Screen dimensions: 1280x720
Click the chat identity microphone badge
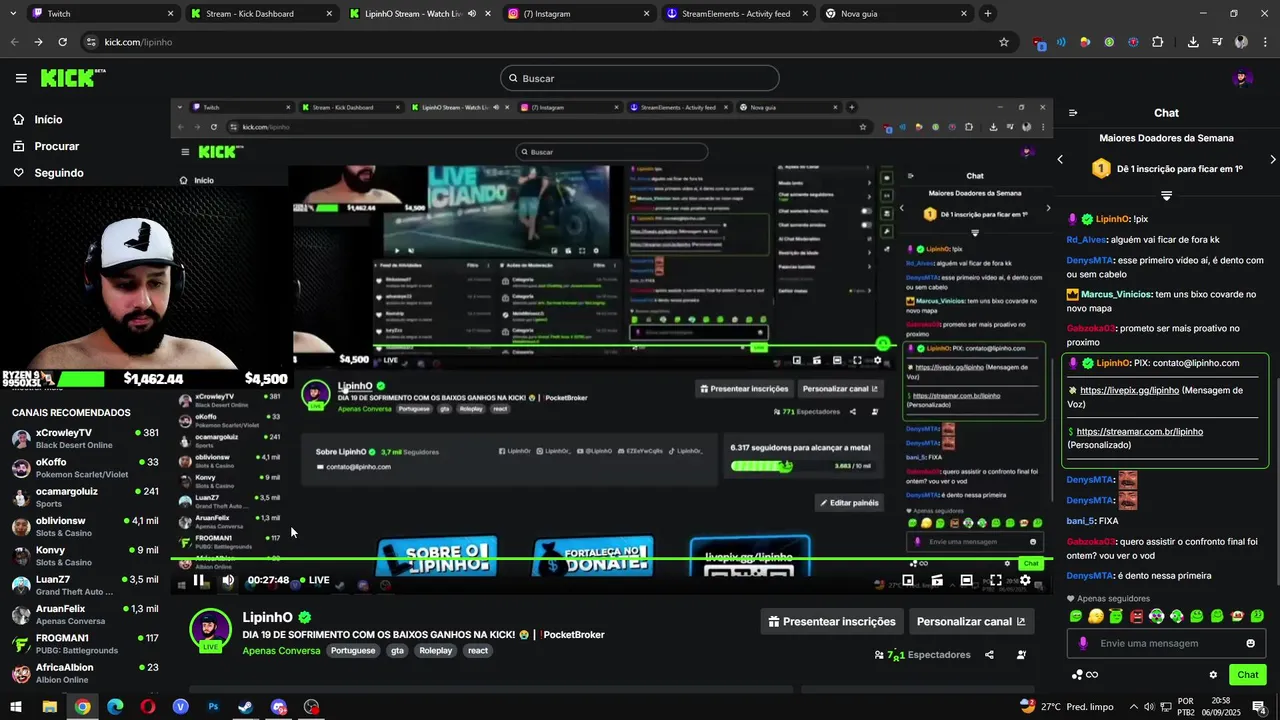(x=1082, y=643)
